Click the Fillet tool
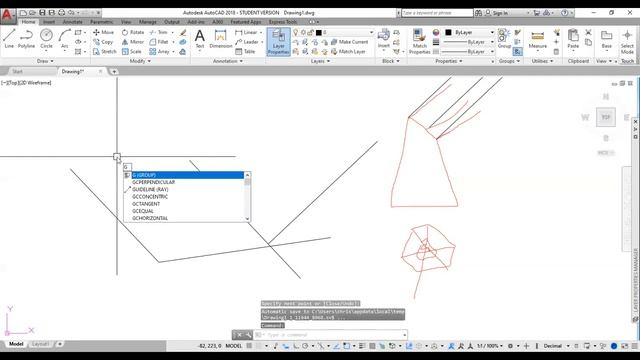This screenshot has width=640, height=360. (x=159, y=42)
